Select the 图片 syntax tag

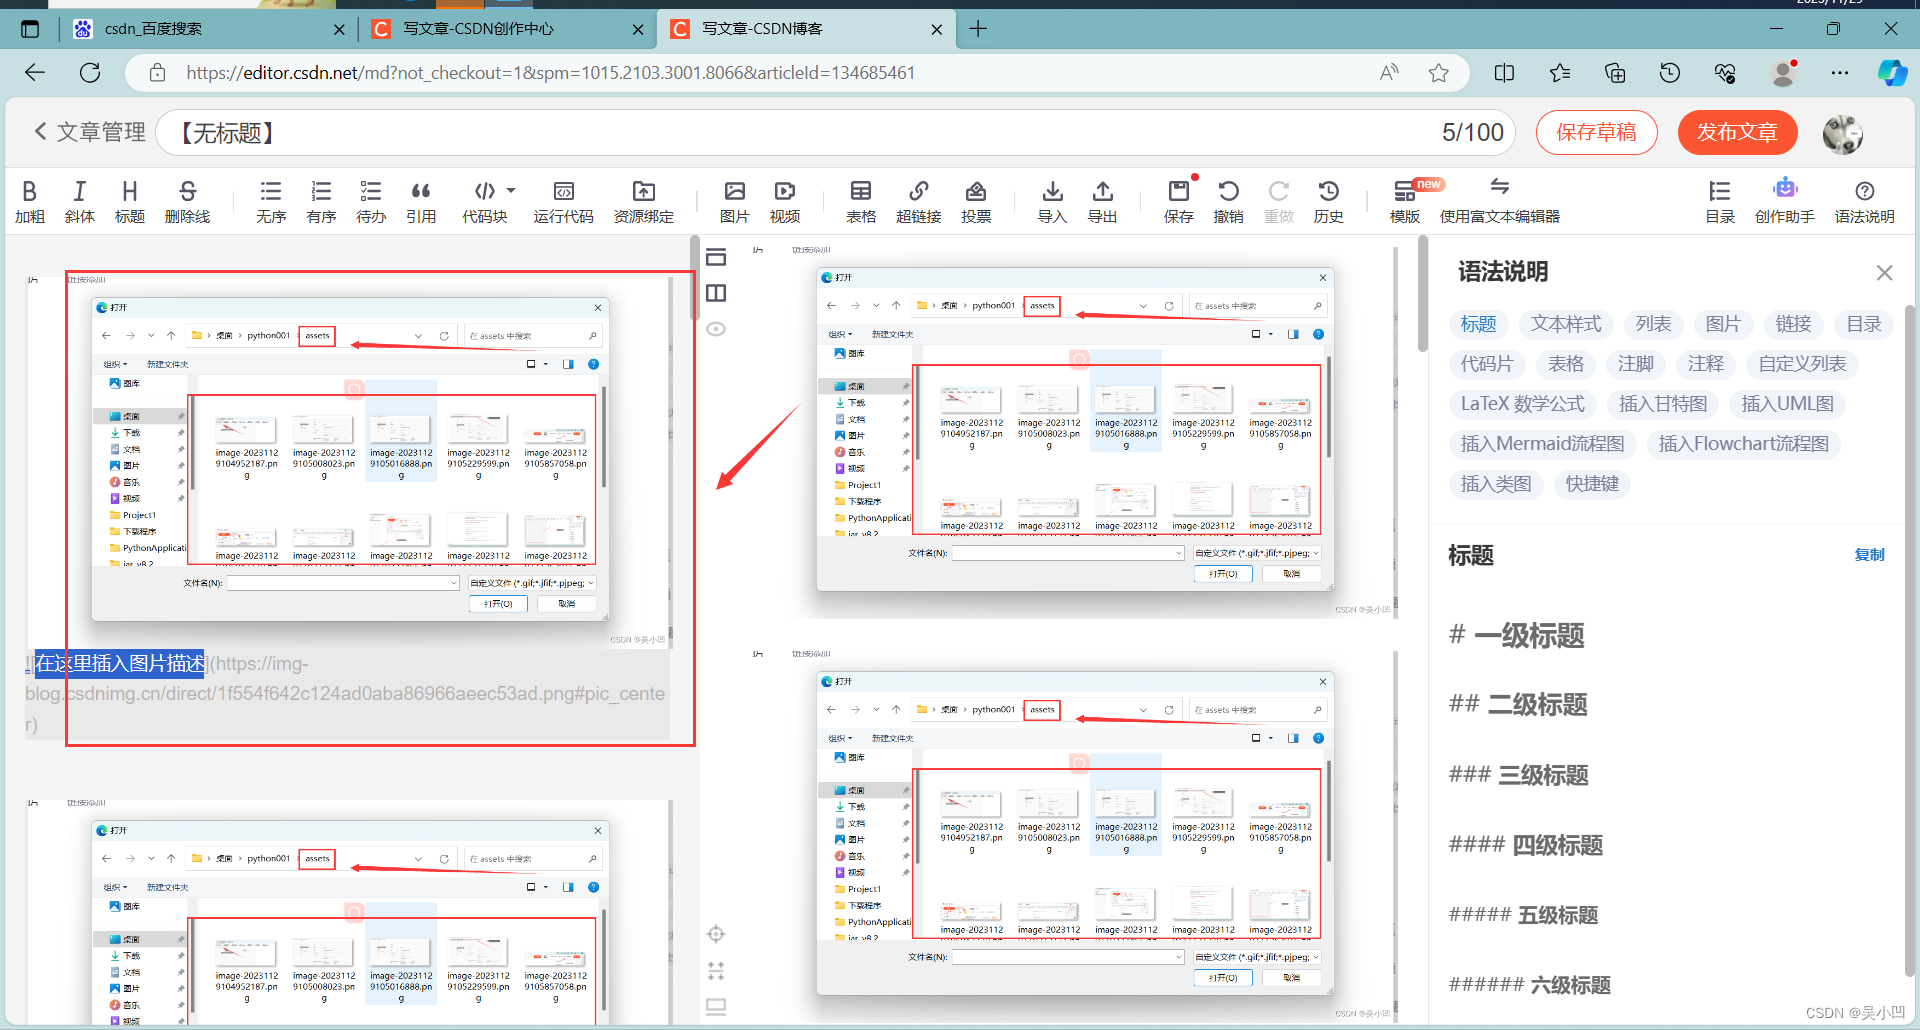pyautogui.click(x=1723, y=324)
